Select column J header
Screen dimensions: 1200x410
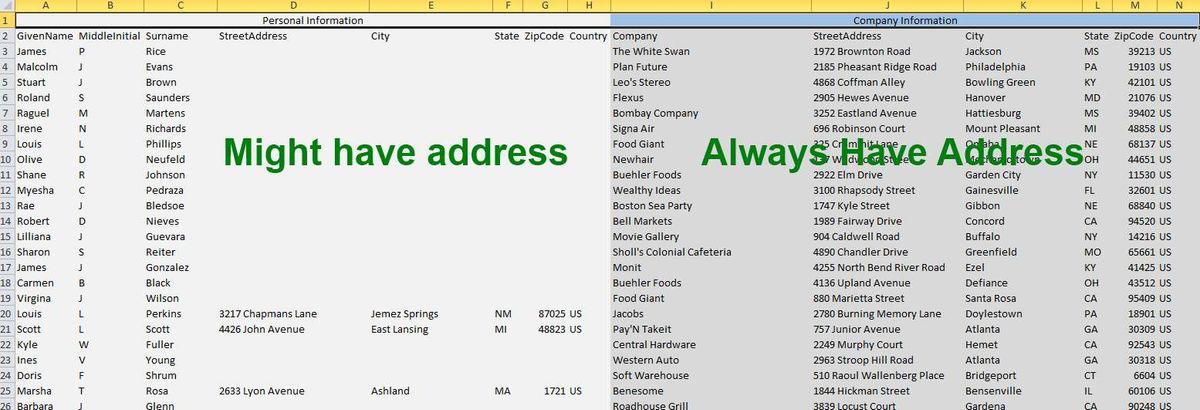click(x=885, y=6)
